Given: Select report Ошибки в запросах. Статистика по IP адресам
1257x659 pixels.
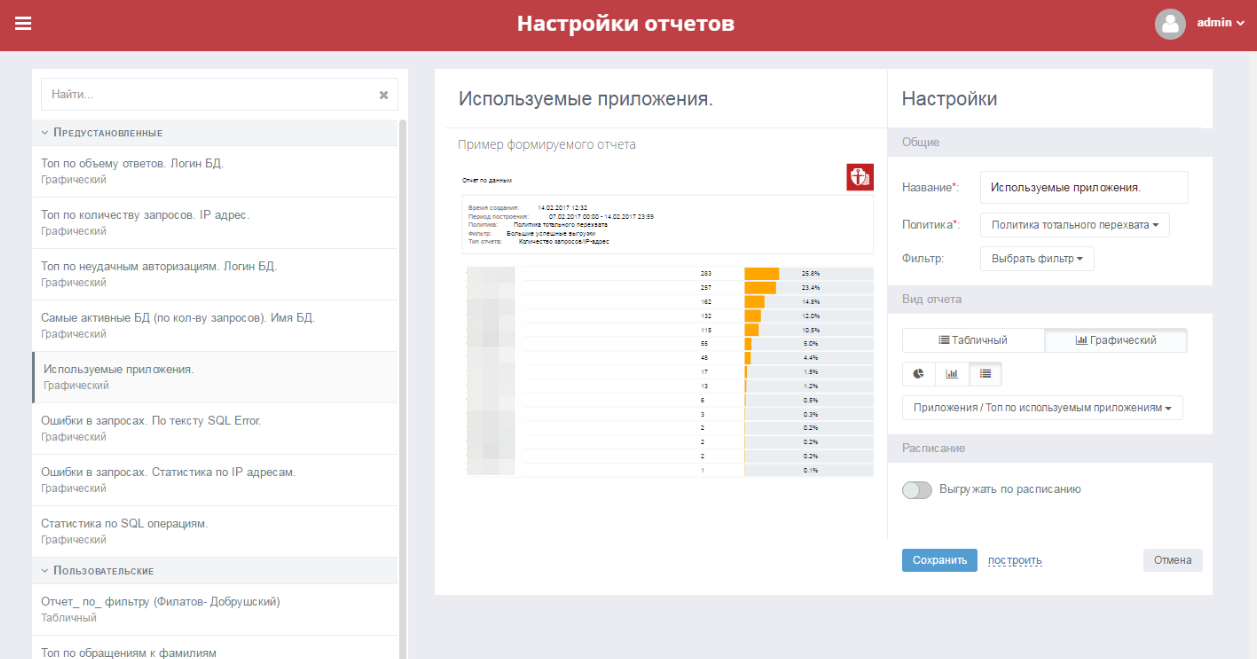Looking at the screenshot, I should 215,480.
